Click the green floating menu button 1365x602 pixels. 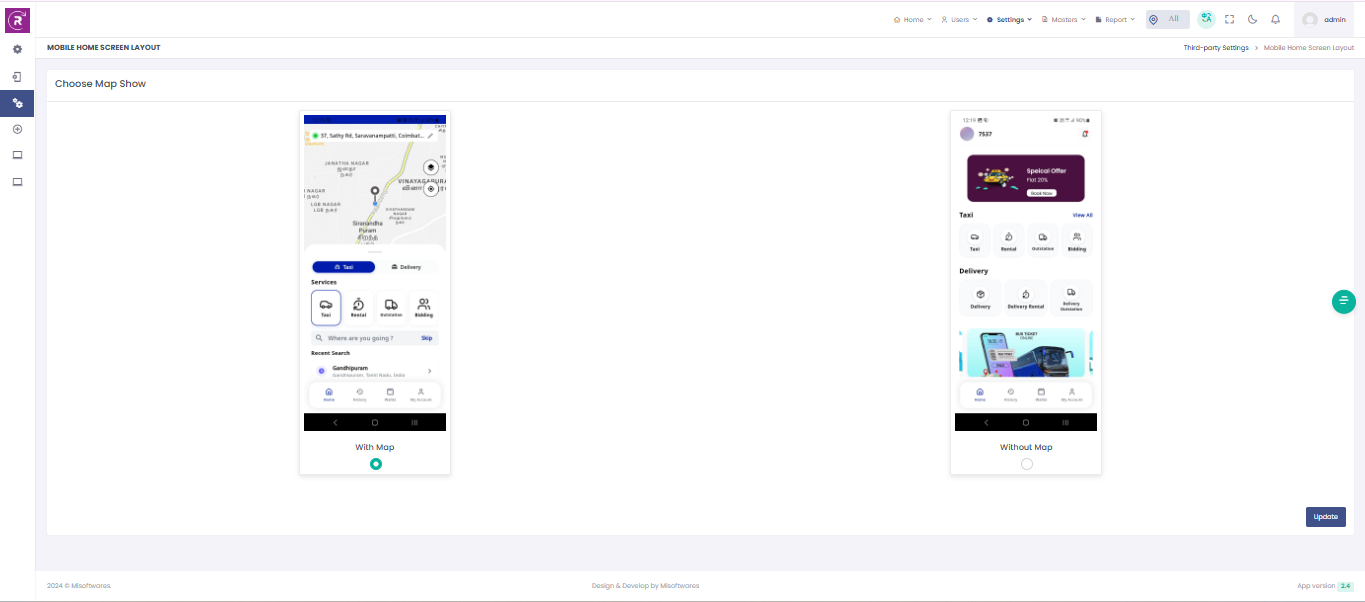[x=1344, y=301]
